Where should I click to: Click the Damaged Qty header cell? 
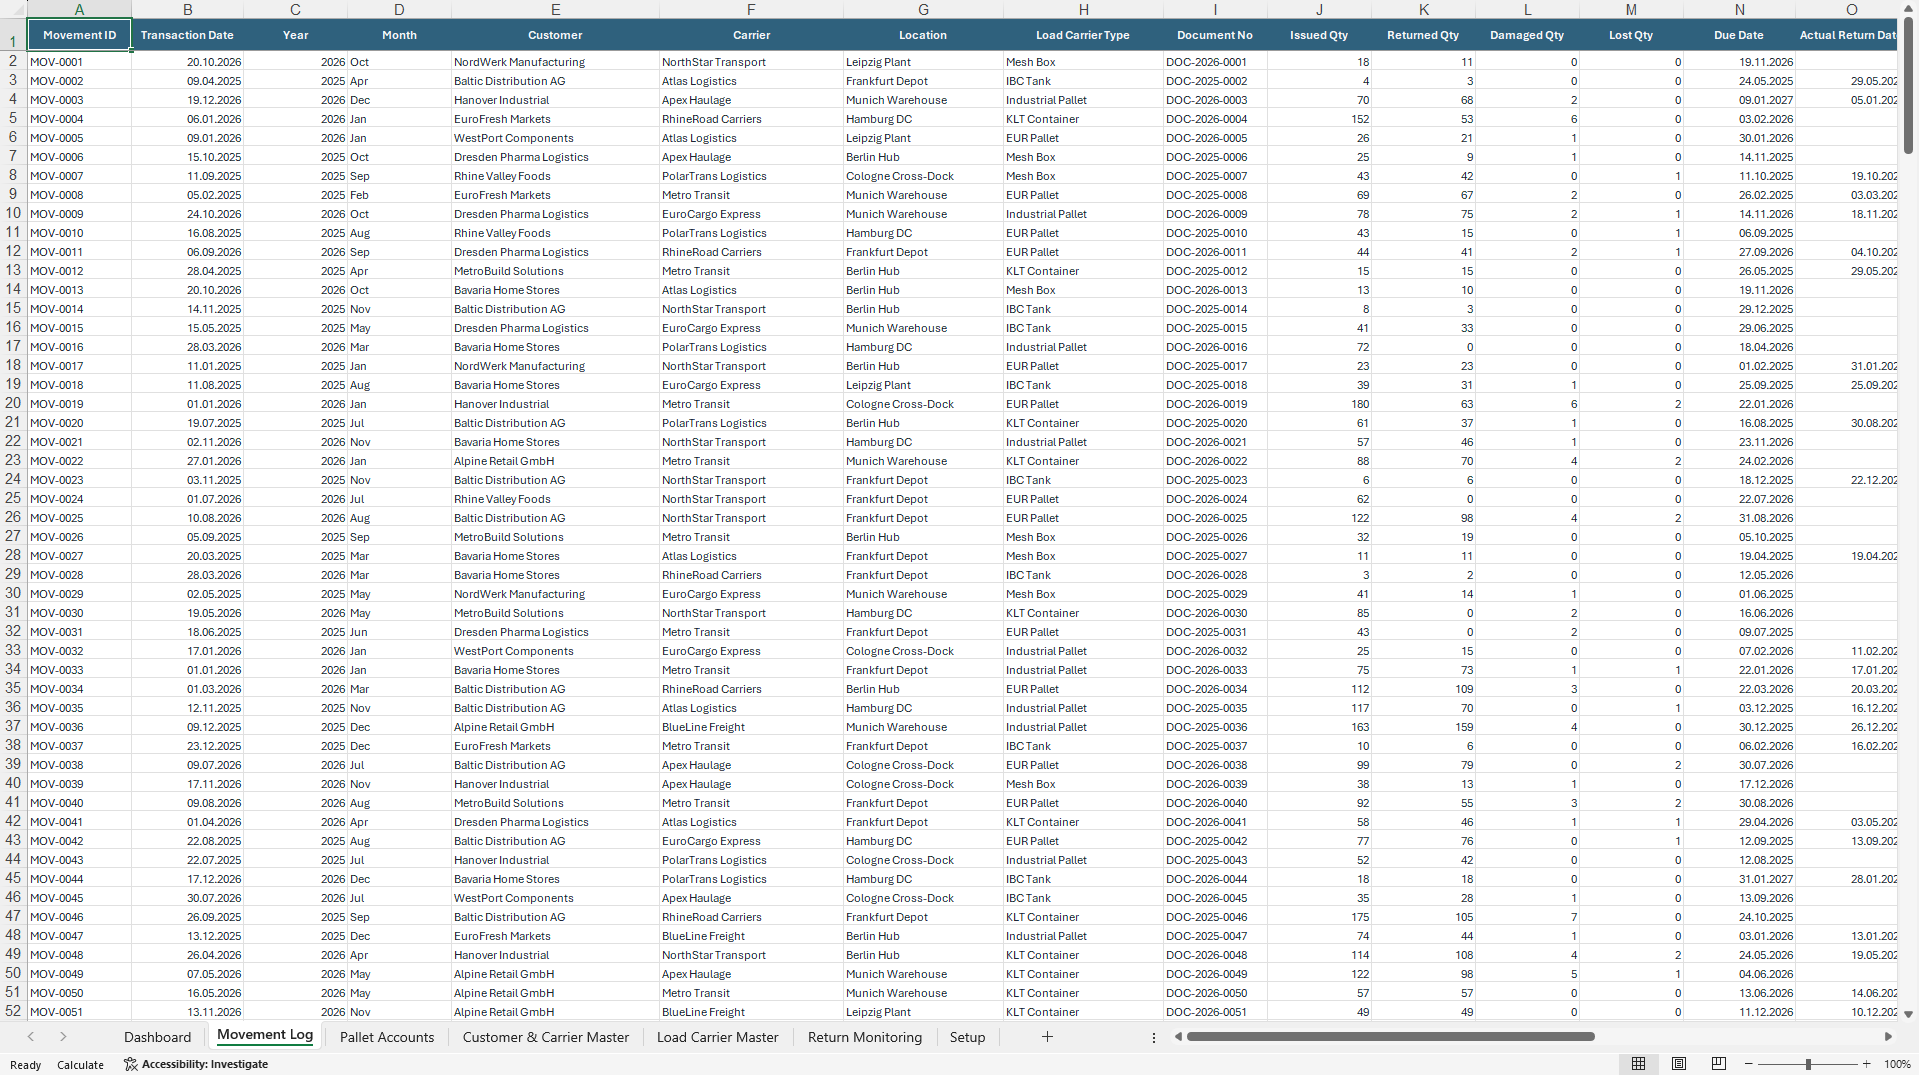pyautogui.click(x=1527, y=35)
